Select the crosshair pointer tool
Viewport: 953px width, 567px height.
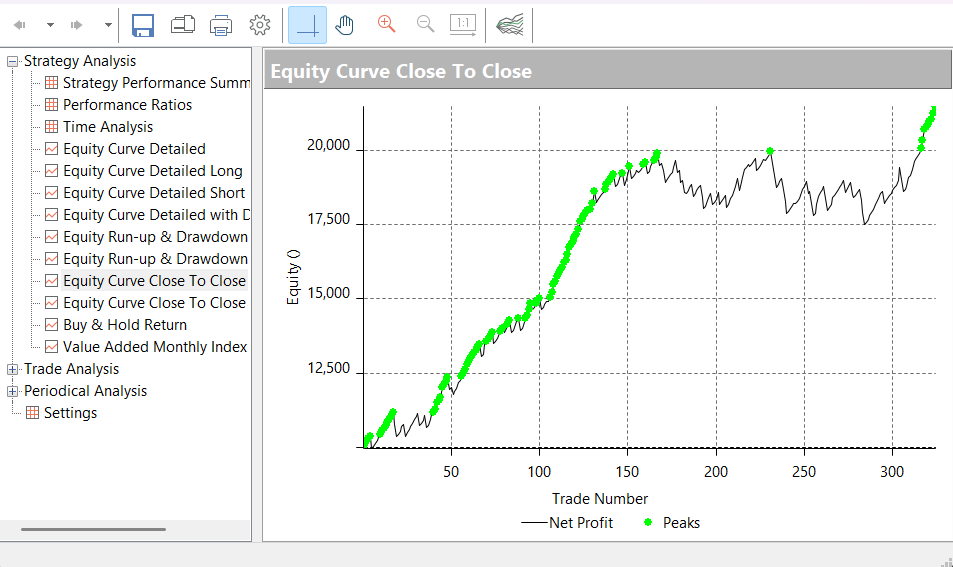[x=308, y=26]
